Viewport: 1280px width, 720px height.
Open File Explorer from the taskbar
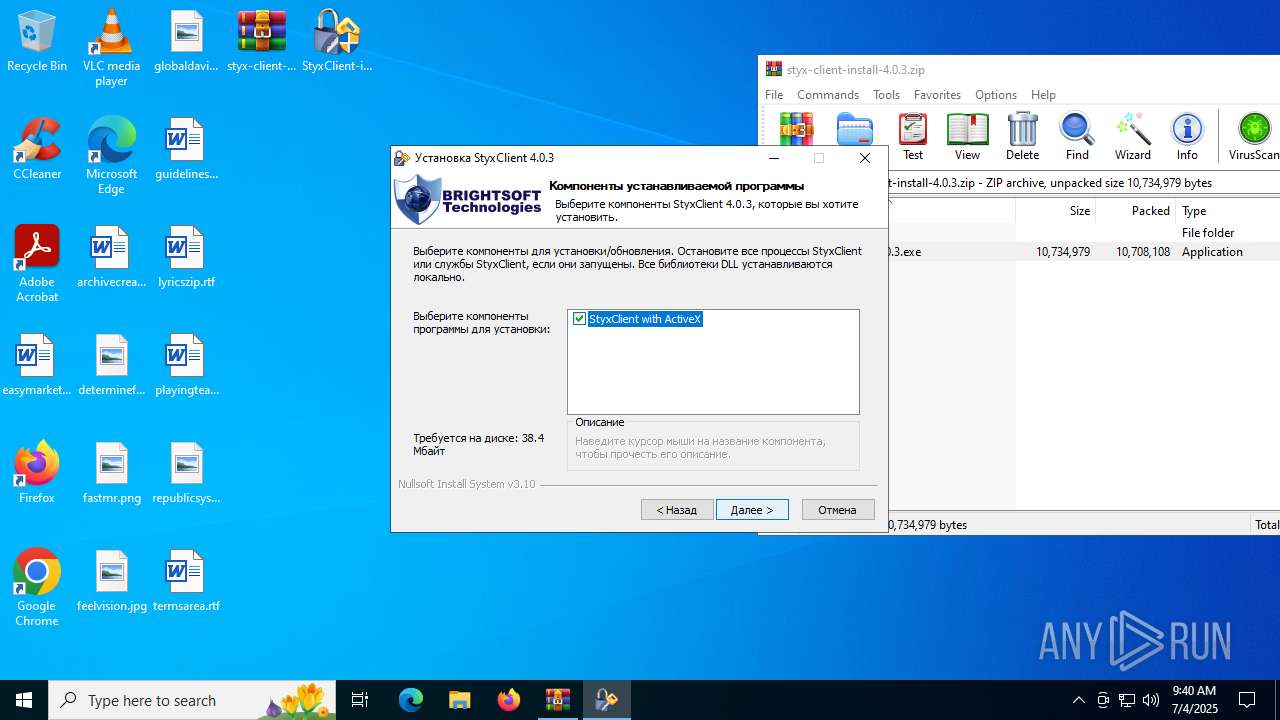point(459,700)
